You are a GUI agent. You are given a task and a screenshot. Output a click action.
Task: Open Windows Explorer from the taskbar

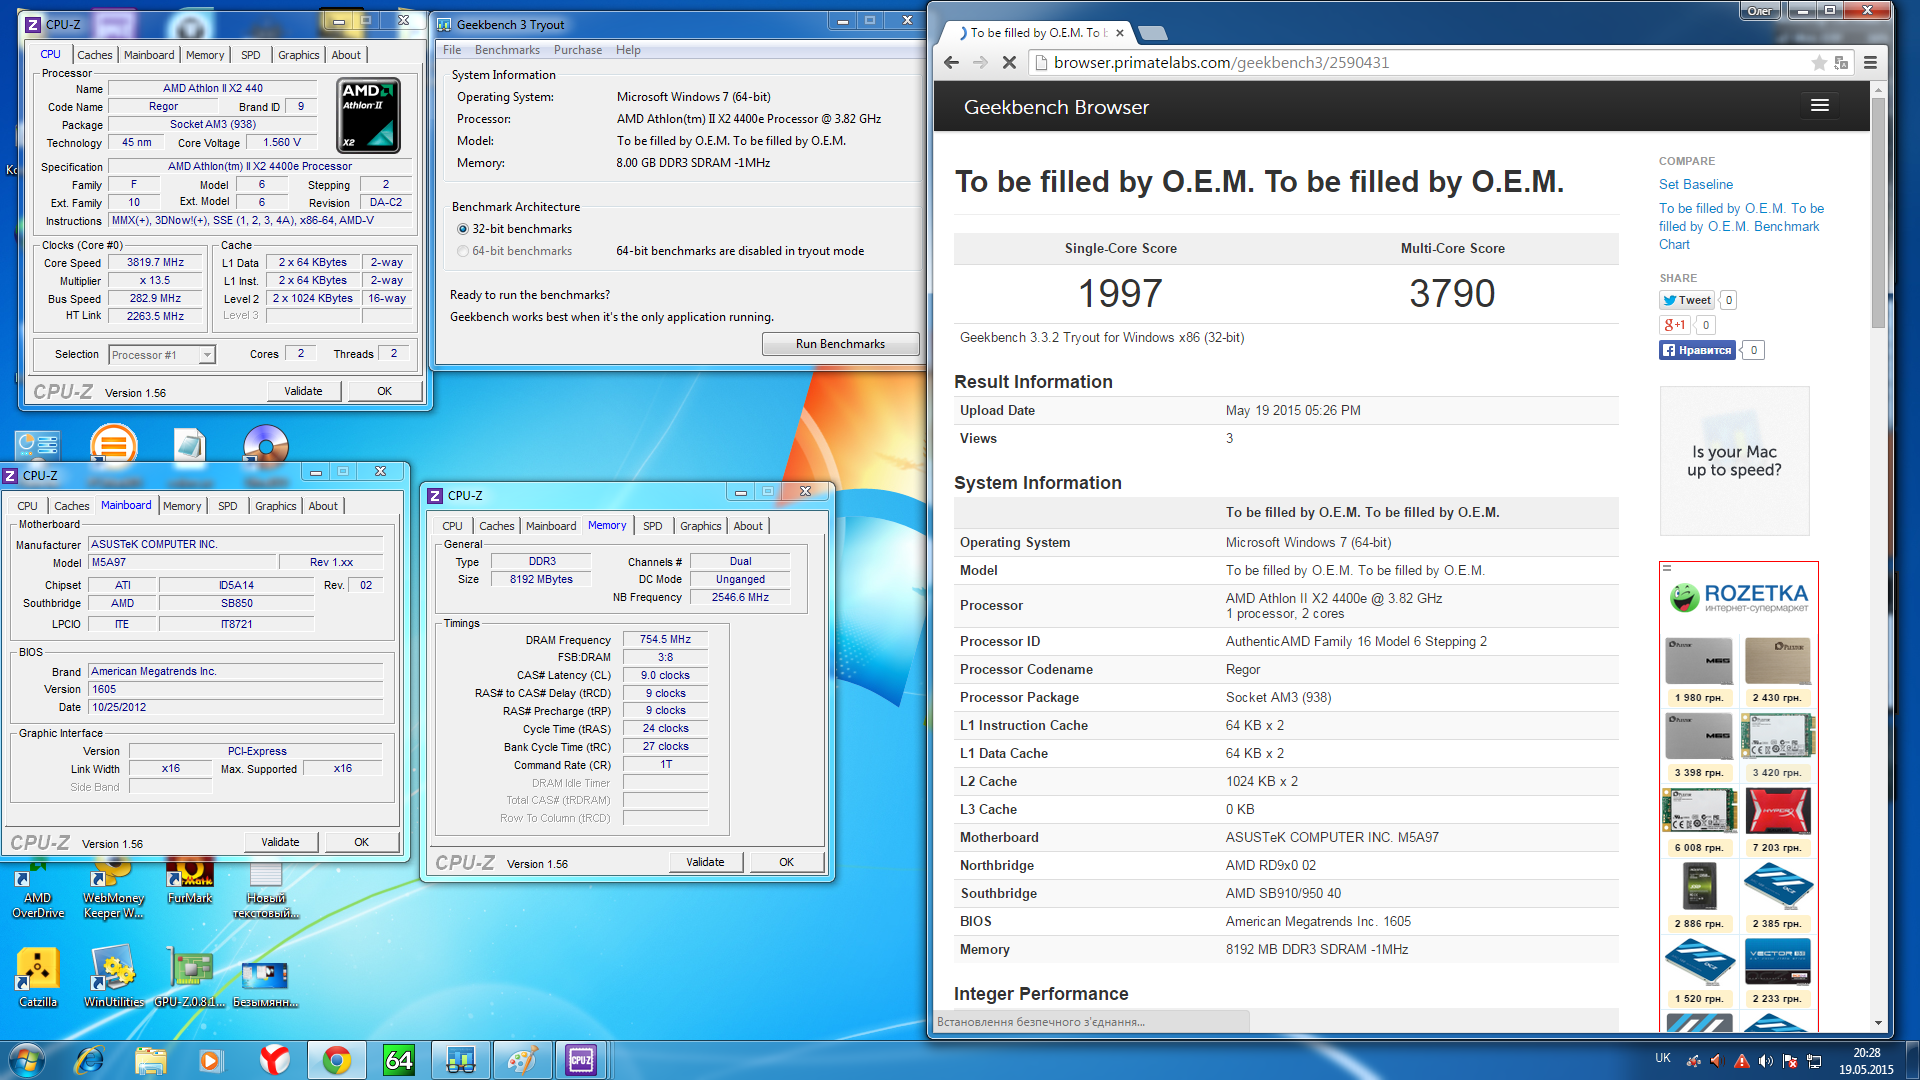click(150, 1060)
